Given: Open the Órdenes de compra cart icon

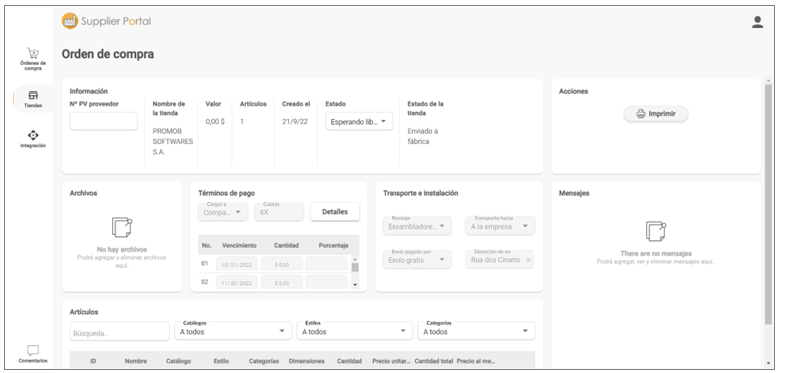Looking at the screenshot, I should pos(33,54).
